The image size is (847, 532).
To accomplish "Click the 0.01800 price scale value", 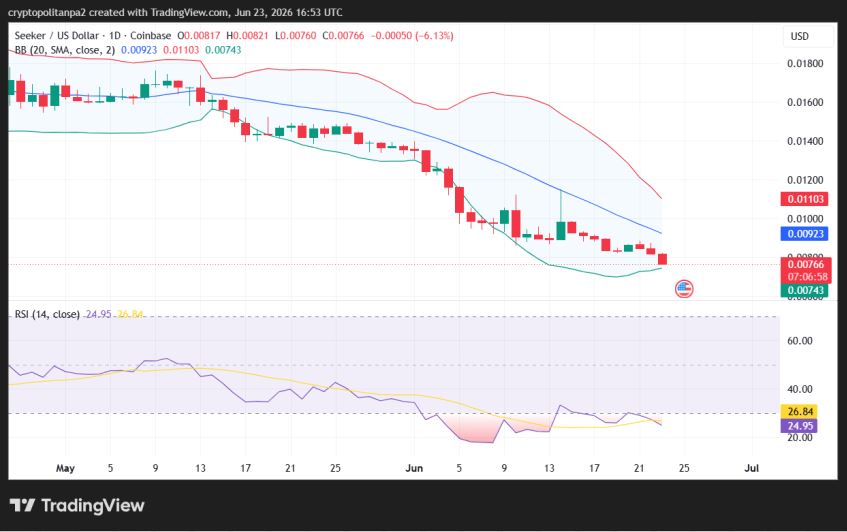I will pyautogui.click(x=805, y=64).
